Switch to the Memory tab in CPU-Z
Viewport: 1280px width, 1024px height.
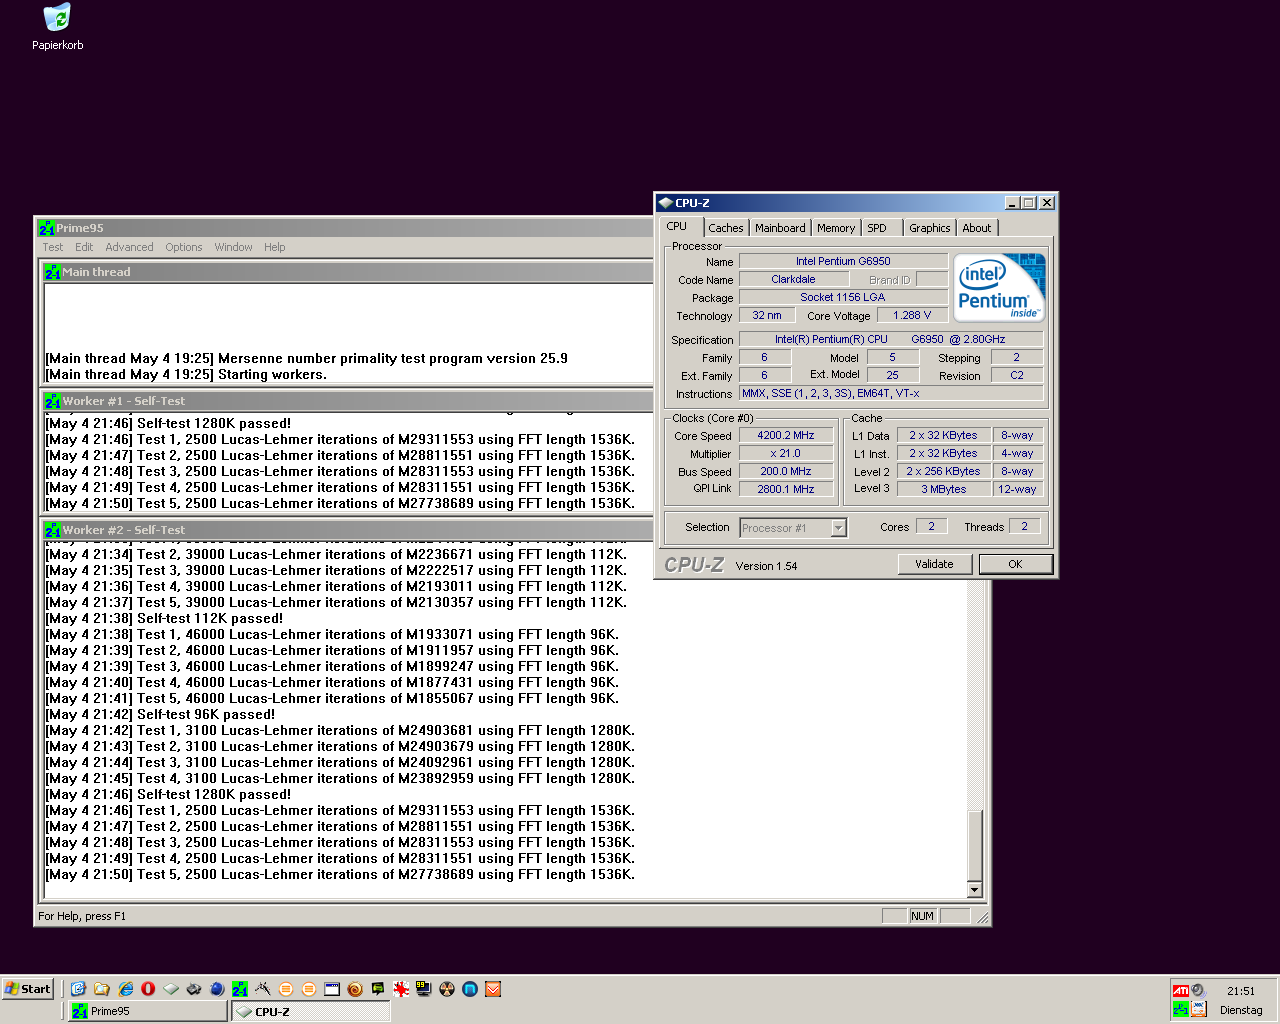click(x=835, y=228)
